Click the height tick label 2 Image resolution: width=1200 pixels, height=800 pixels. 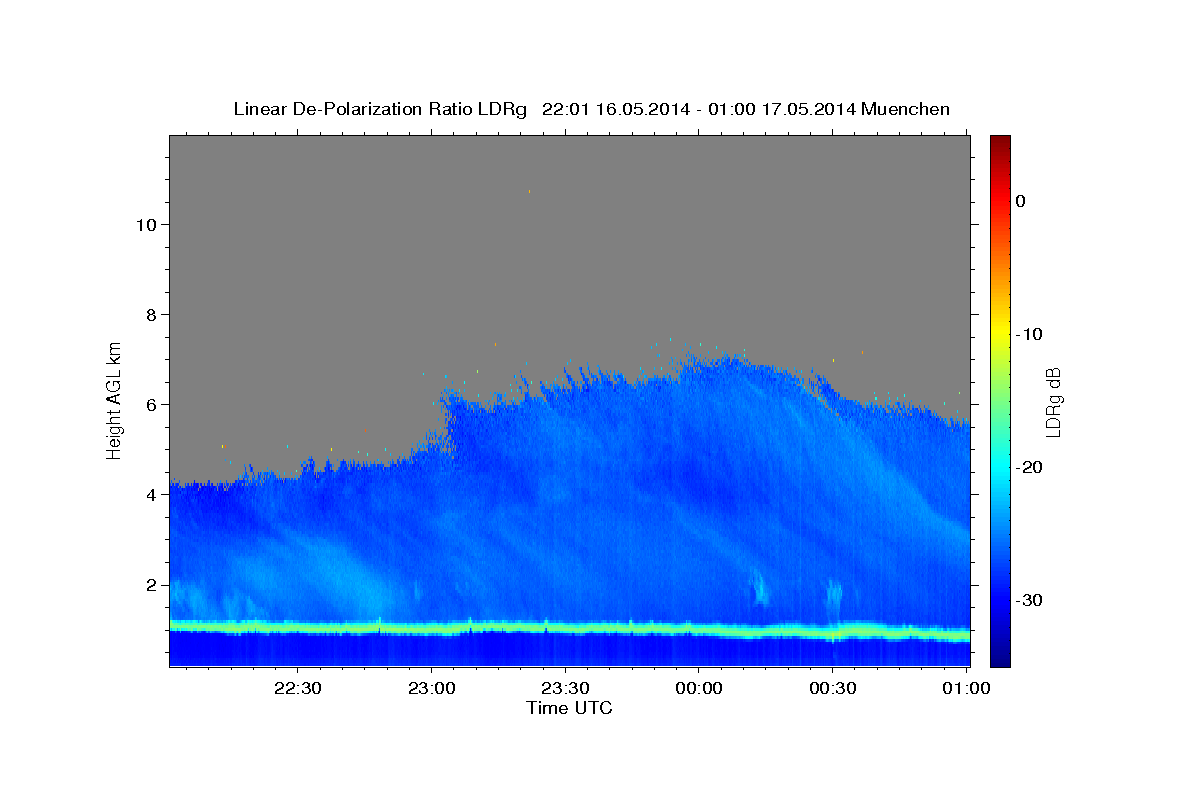point(152,584)
